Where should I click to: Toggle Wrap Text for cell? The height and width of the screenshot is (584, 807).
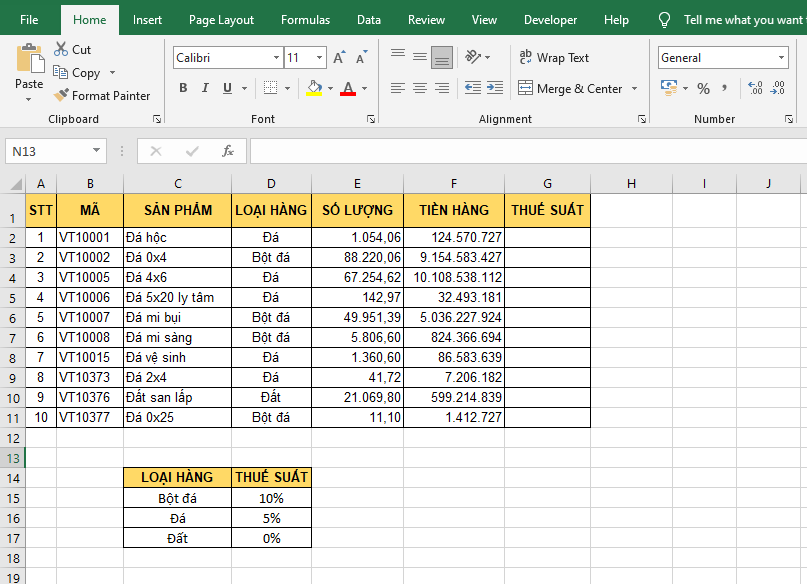(554, 58)
